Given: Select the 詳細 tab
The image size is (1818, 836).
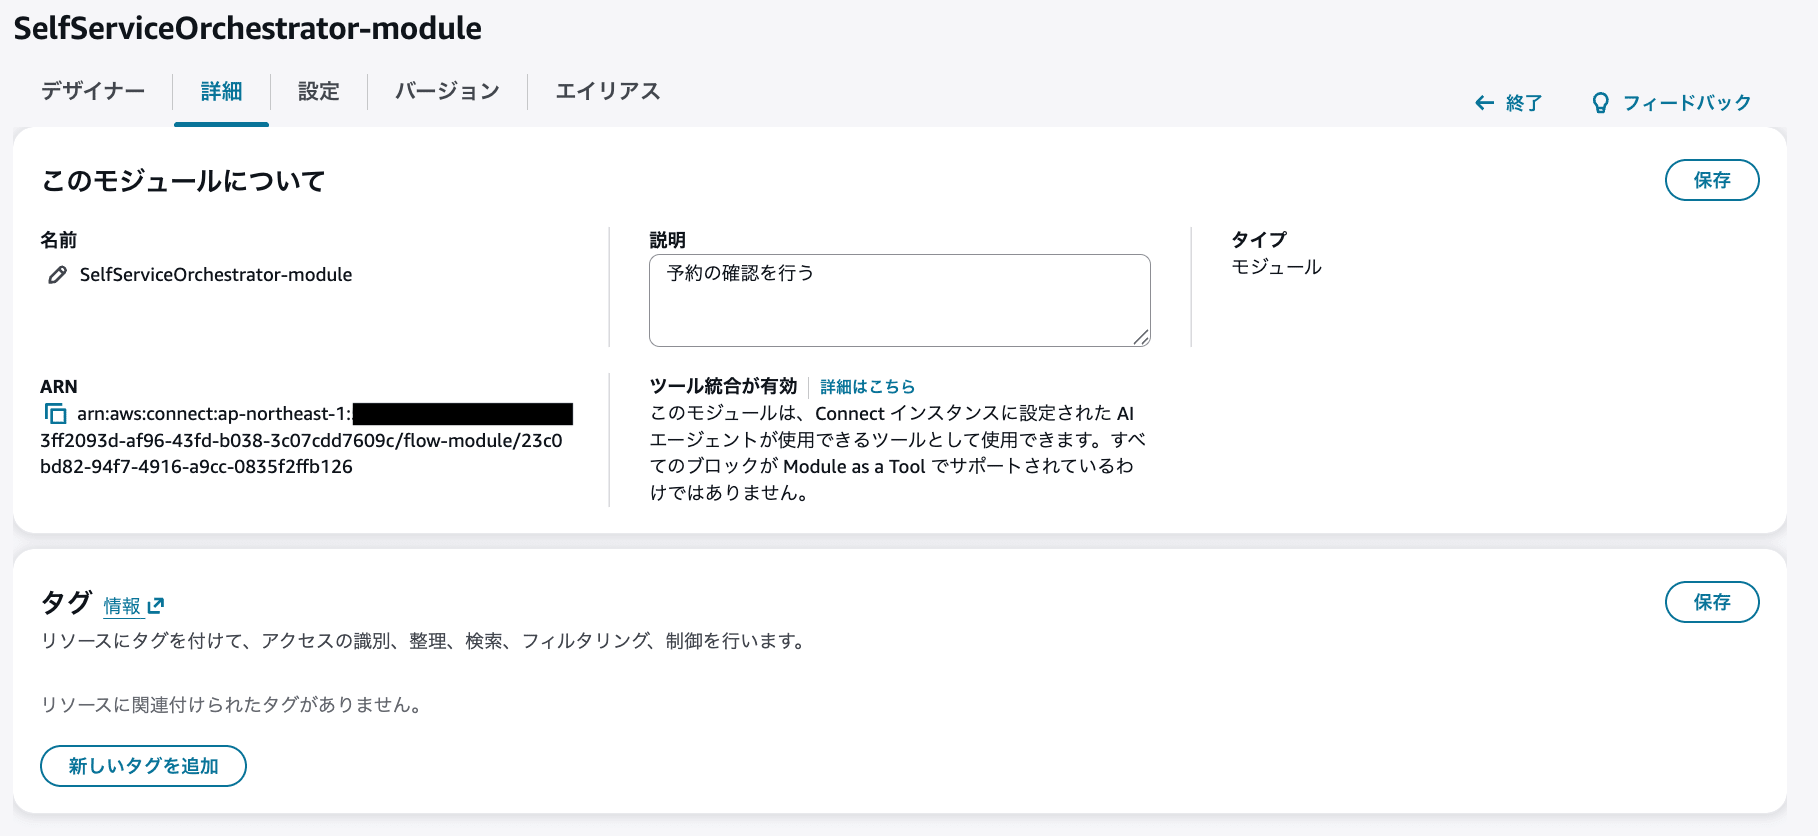Looking at the screenshot, I should point(221,91).
